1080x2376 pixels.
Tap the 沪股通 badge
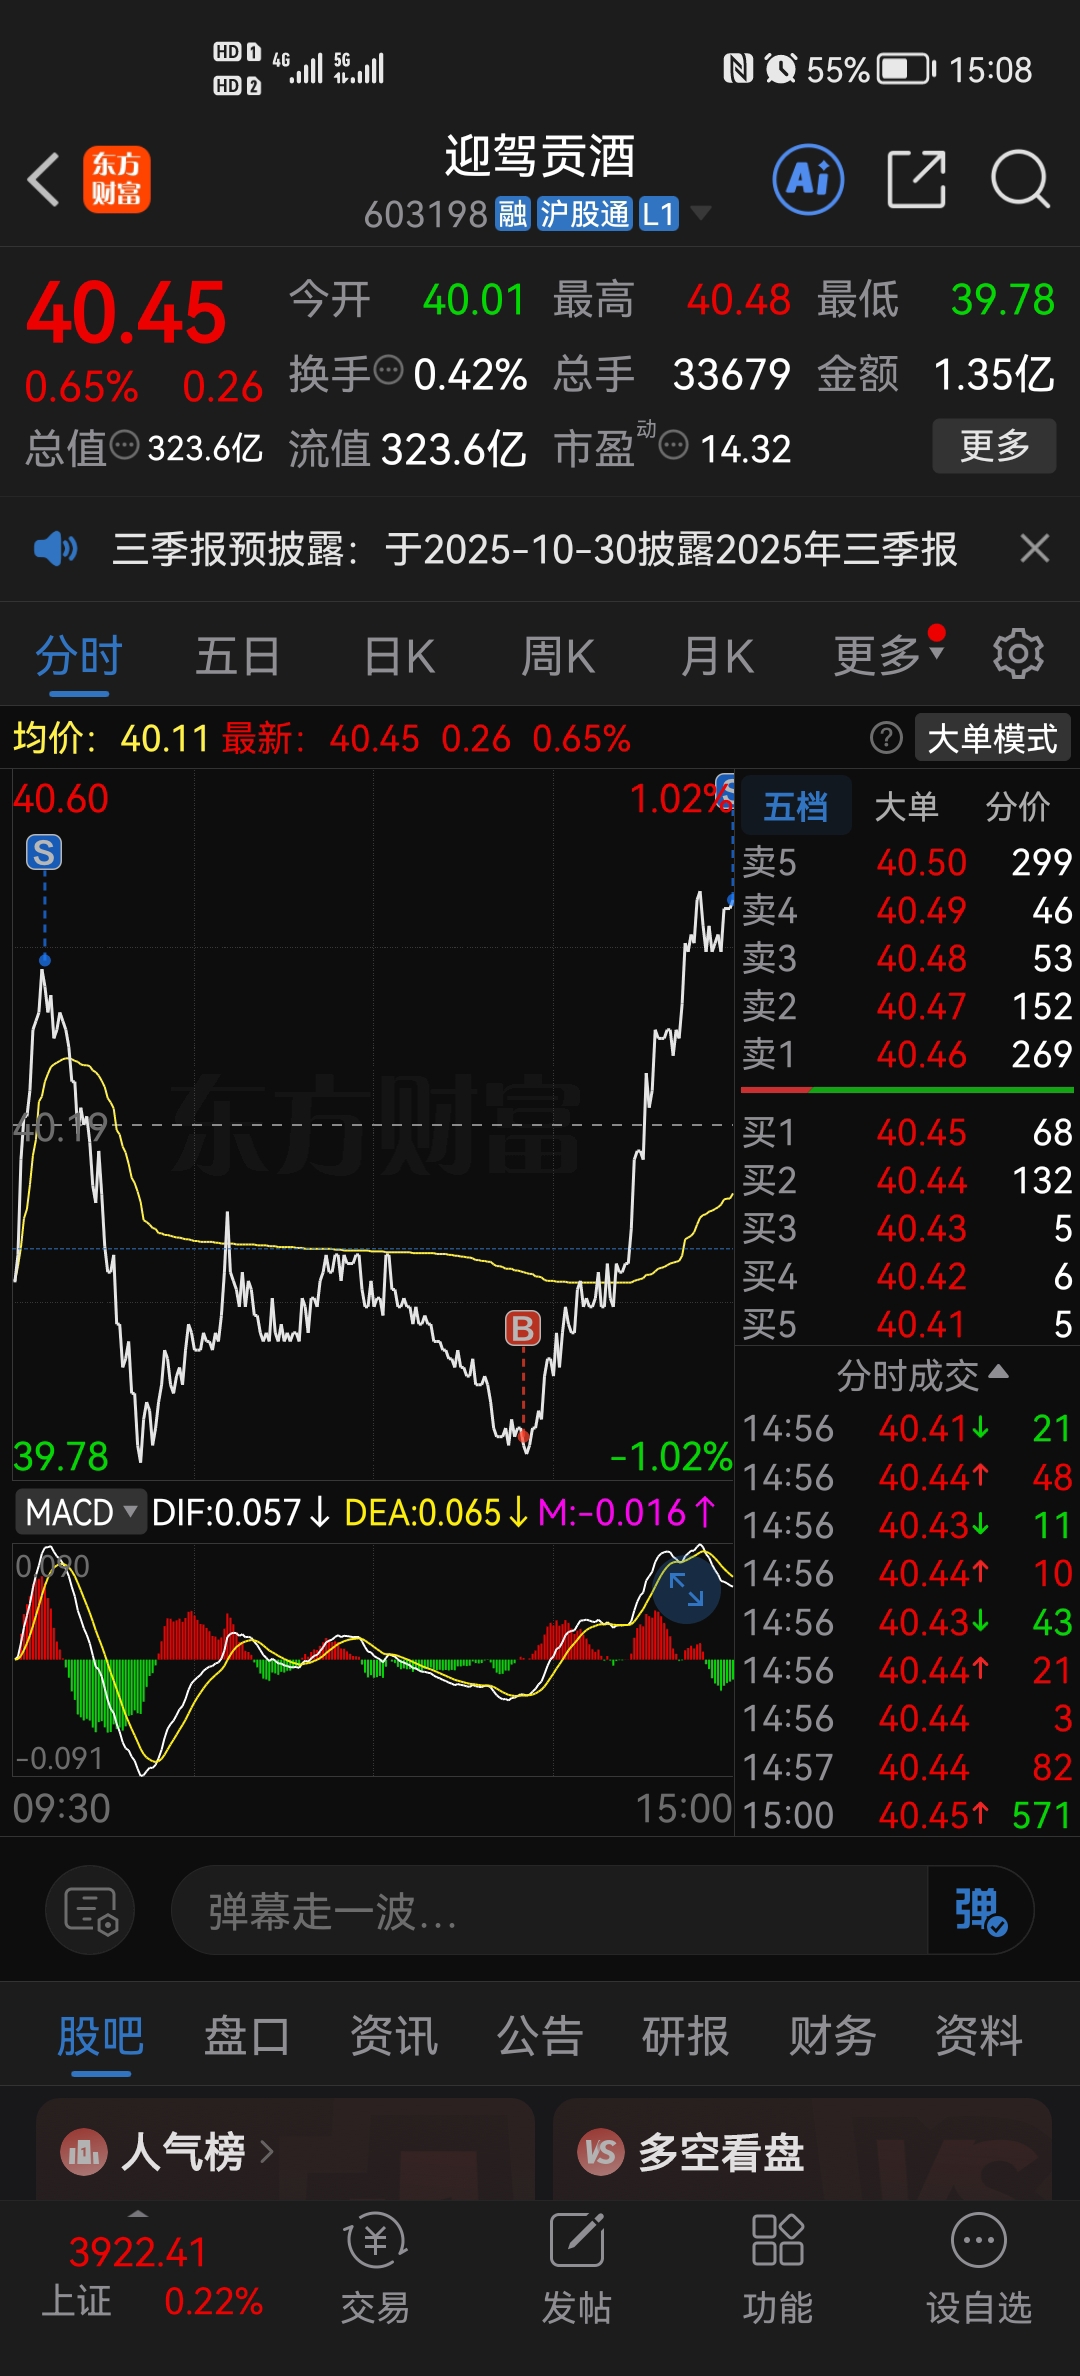pyautogui.click(x=584, y=214)
